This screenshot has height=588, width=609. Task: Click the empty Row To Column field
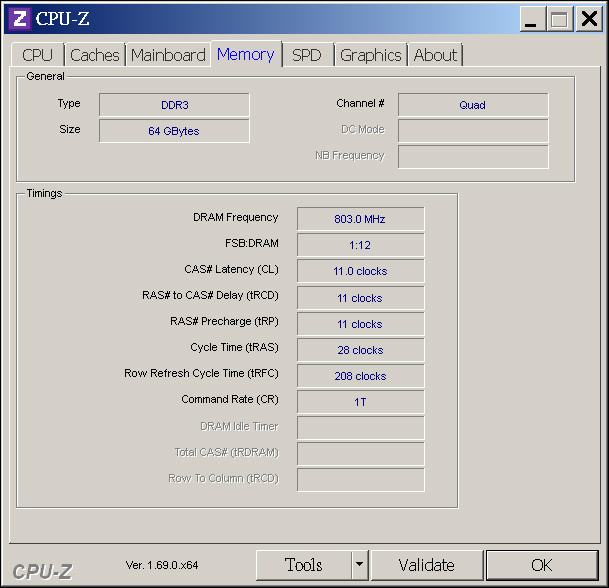click(361, 480)
